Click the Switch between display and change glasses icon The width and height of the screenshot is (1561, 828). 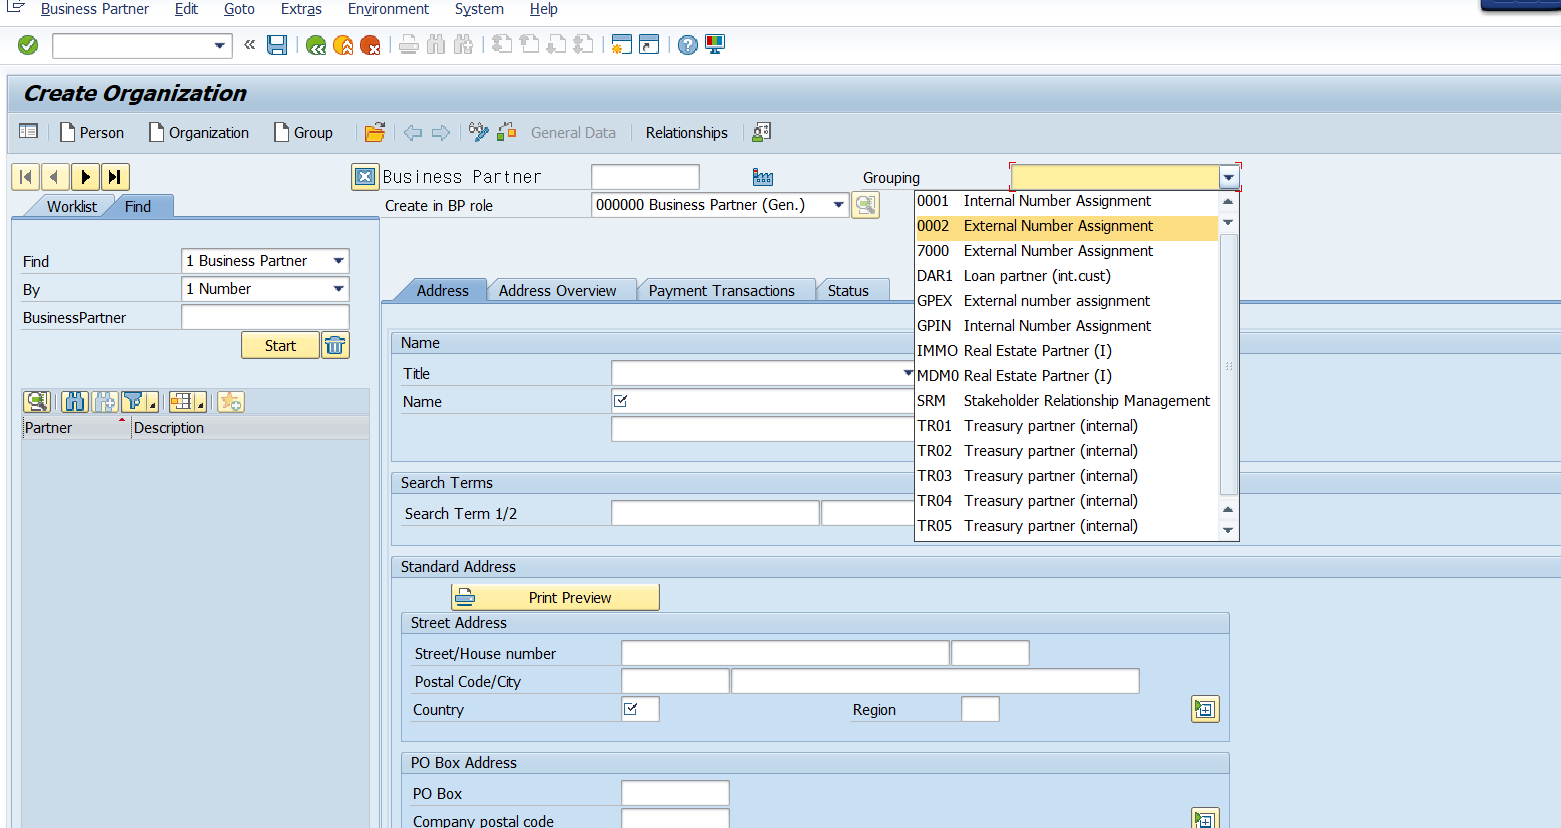coord(478,132)
